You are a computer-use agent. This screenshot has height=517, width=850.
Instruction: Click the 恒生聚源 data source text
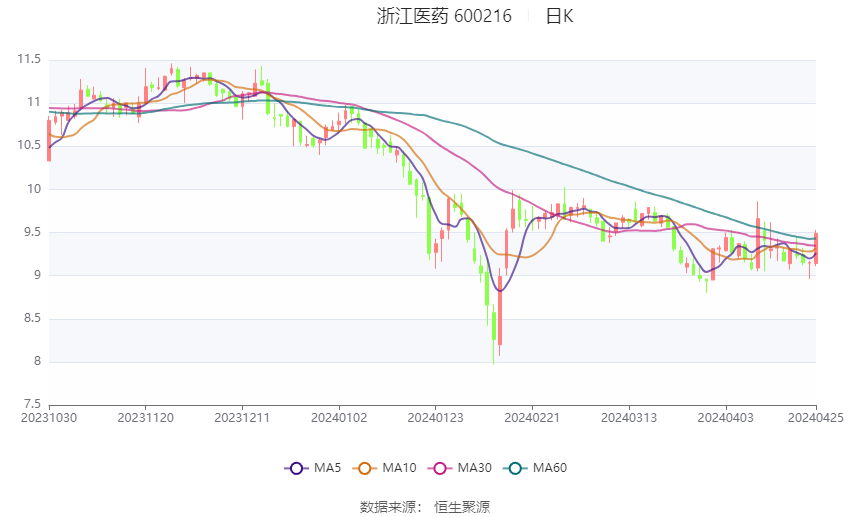pos(462,507)
